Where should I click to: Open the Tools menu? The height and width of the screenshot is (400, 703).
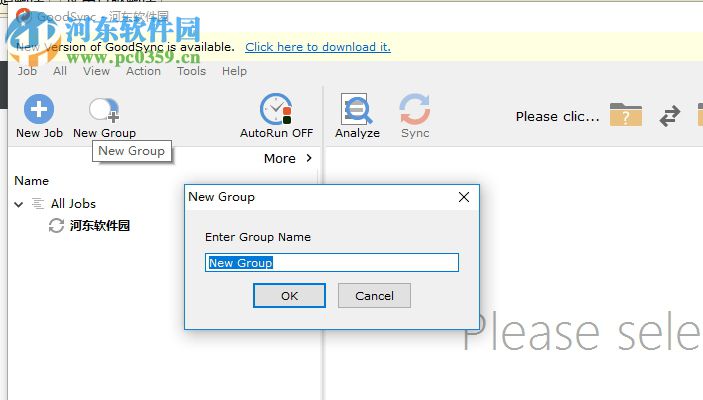click(x=191, y=71)
